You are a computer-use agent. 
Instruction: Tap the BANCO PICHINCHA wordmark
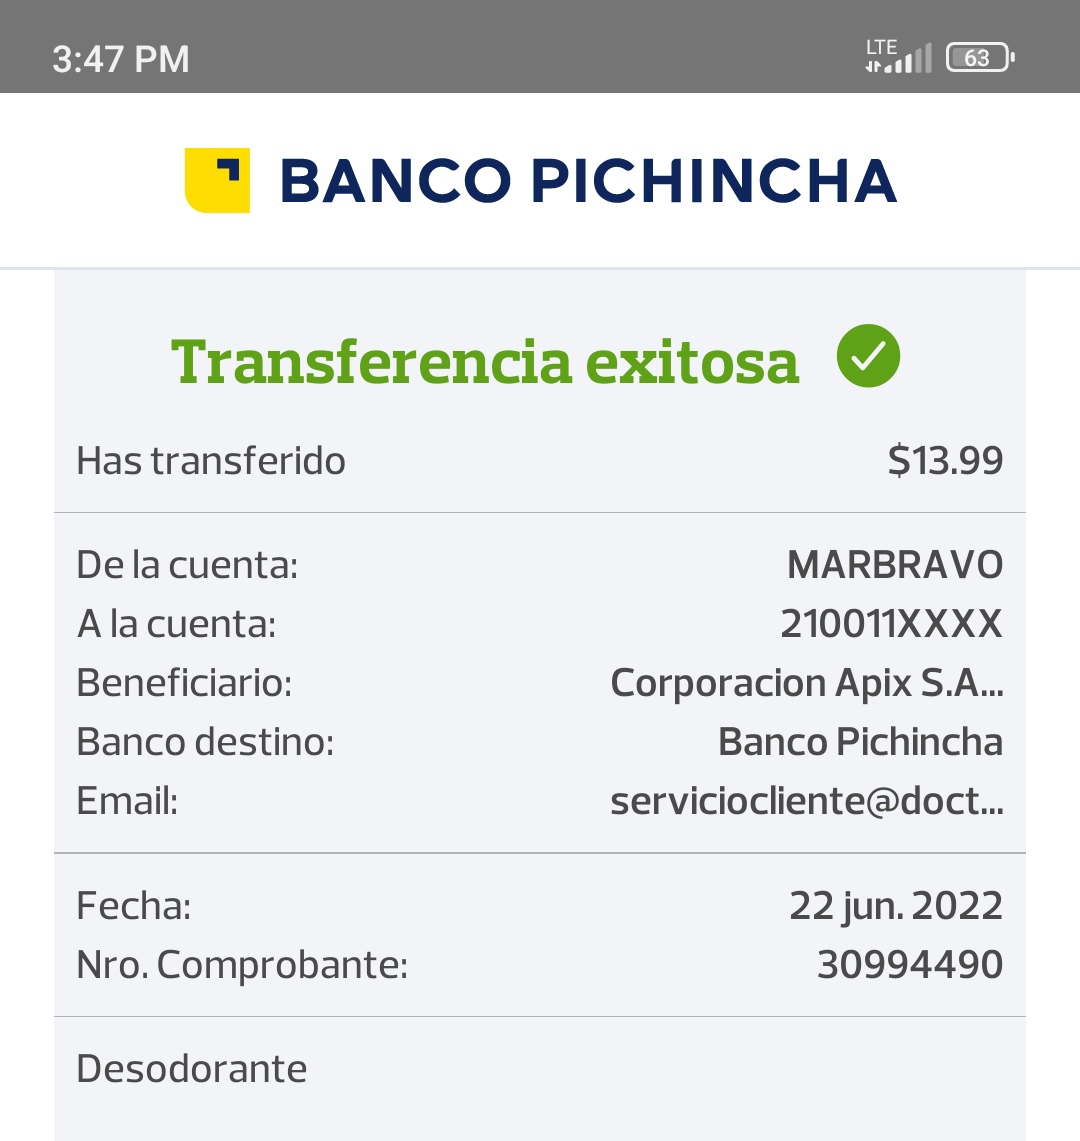pyautogui.click(x=588, y=181)
